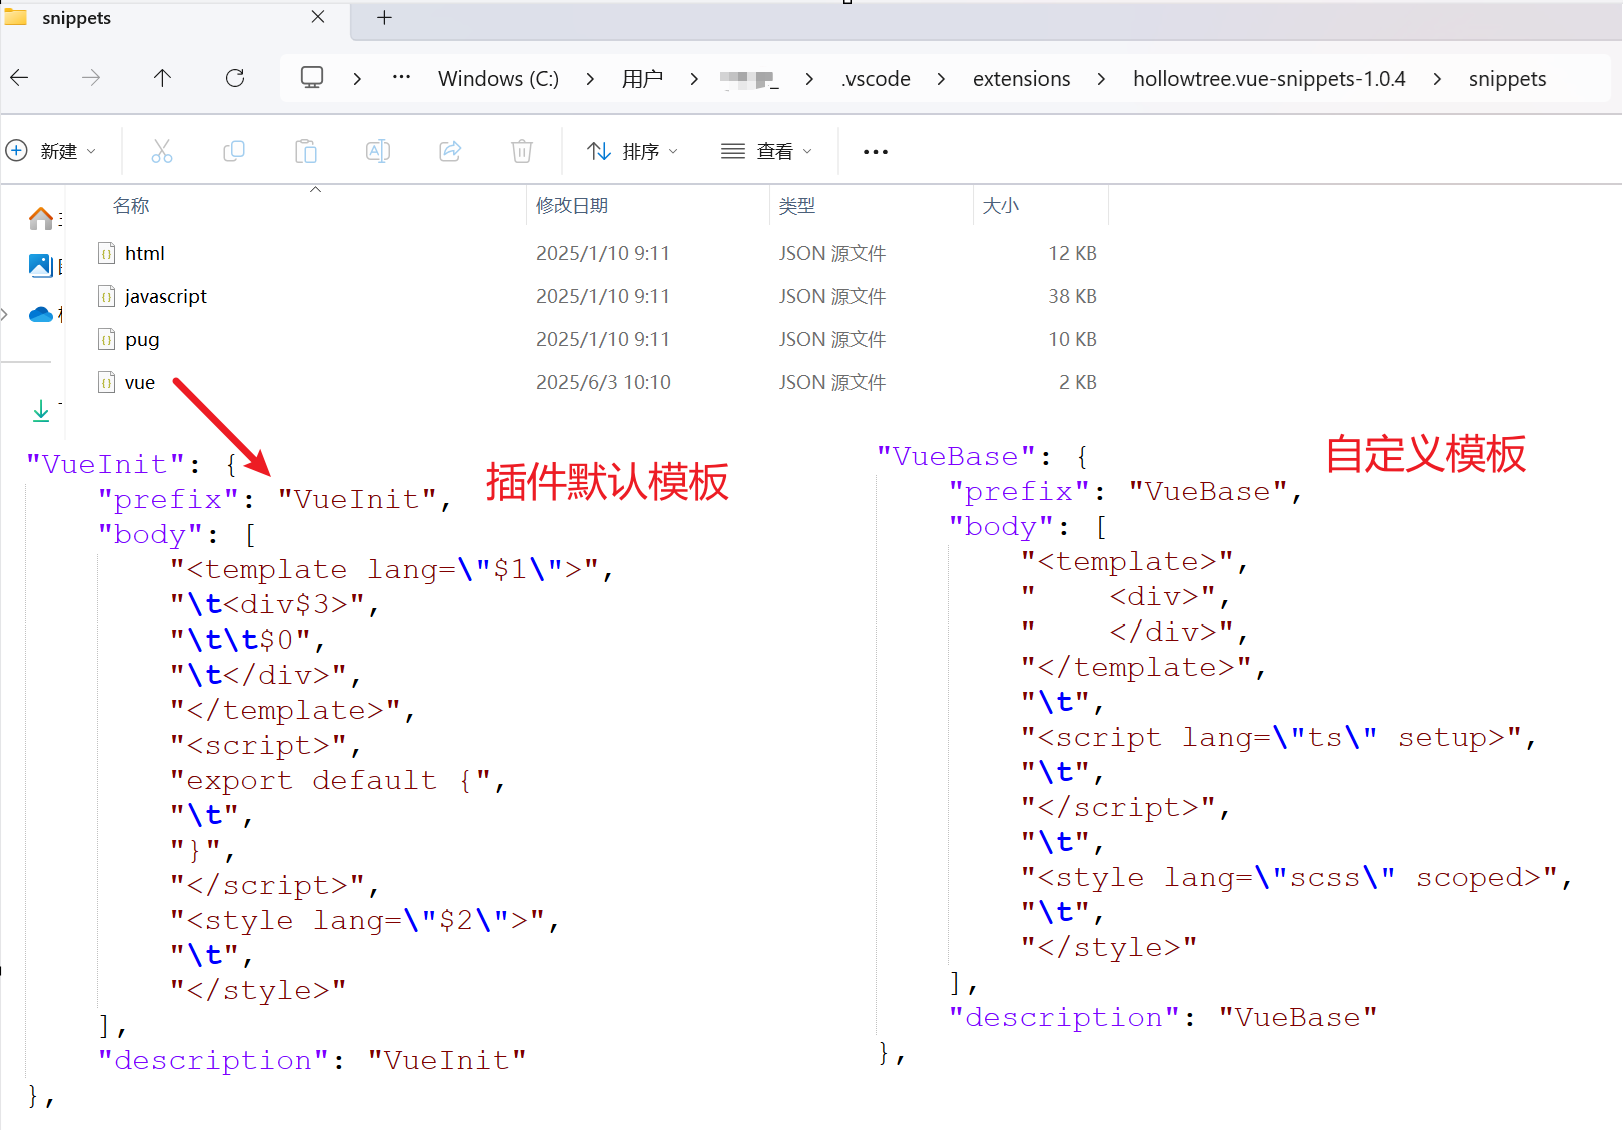Expand chevron after the This PC icon
The image size is (1623, 1130).
click(357, 78)
